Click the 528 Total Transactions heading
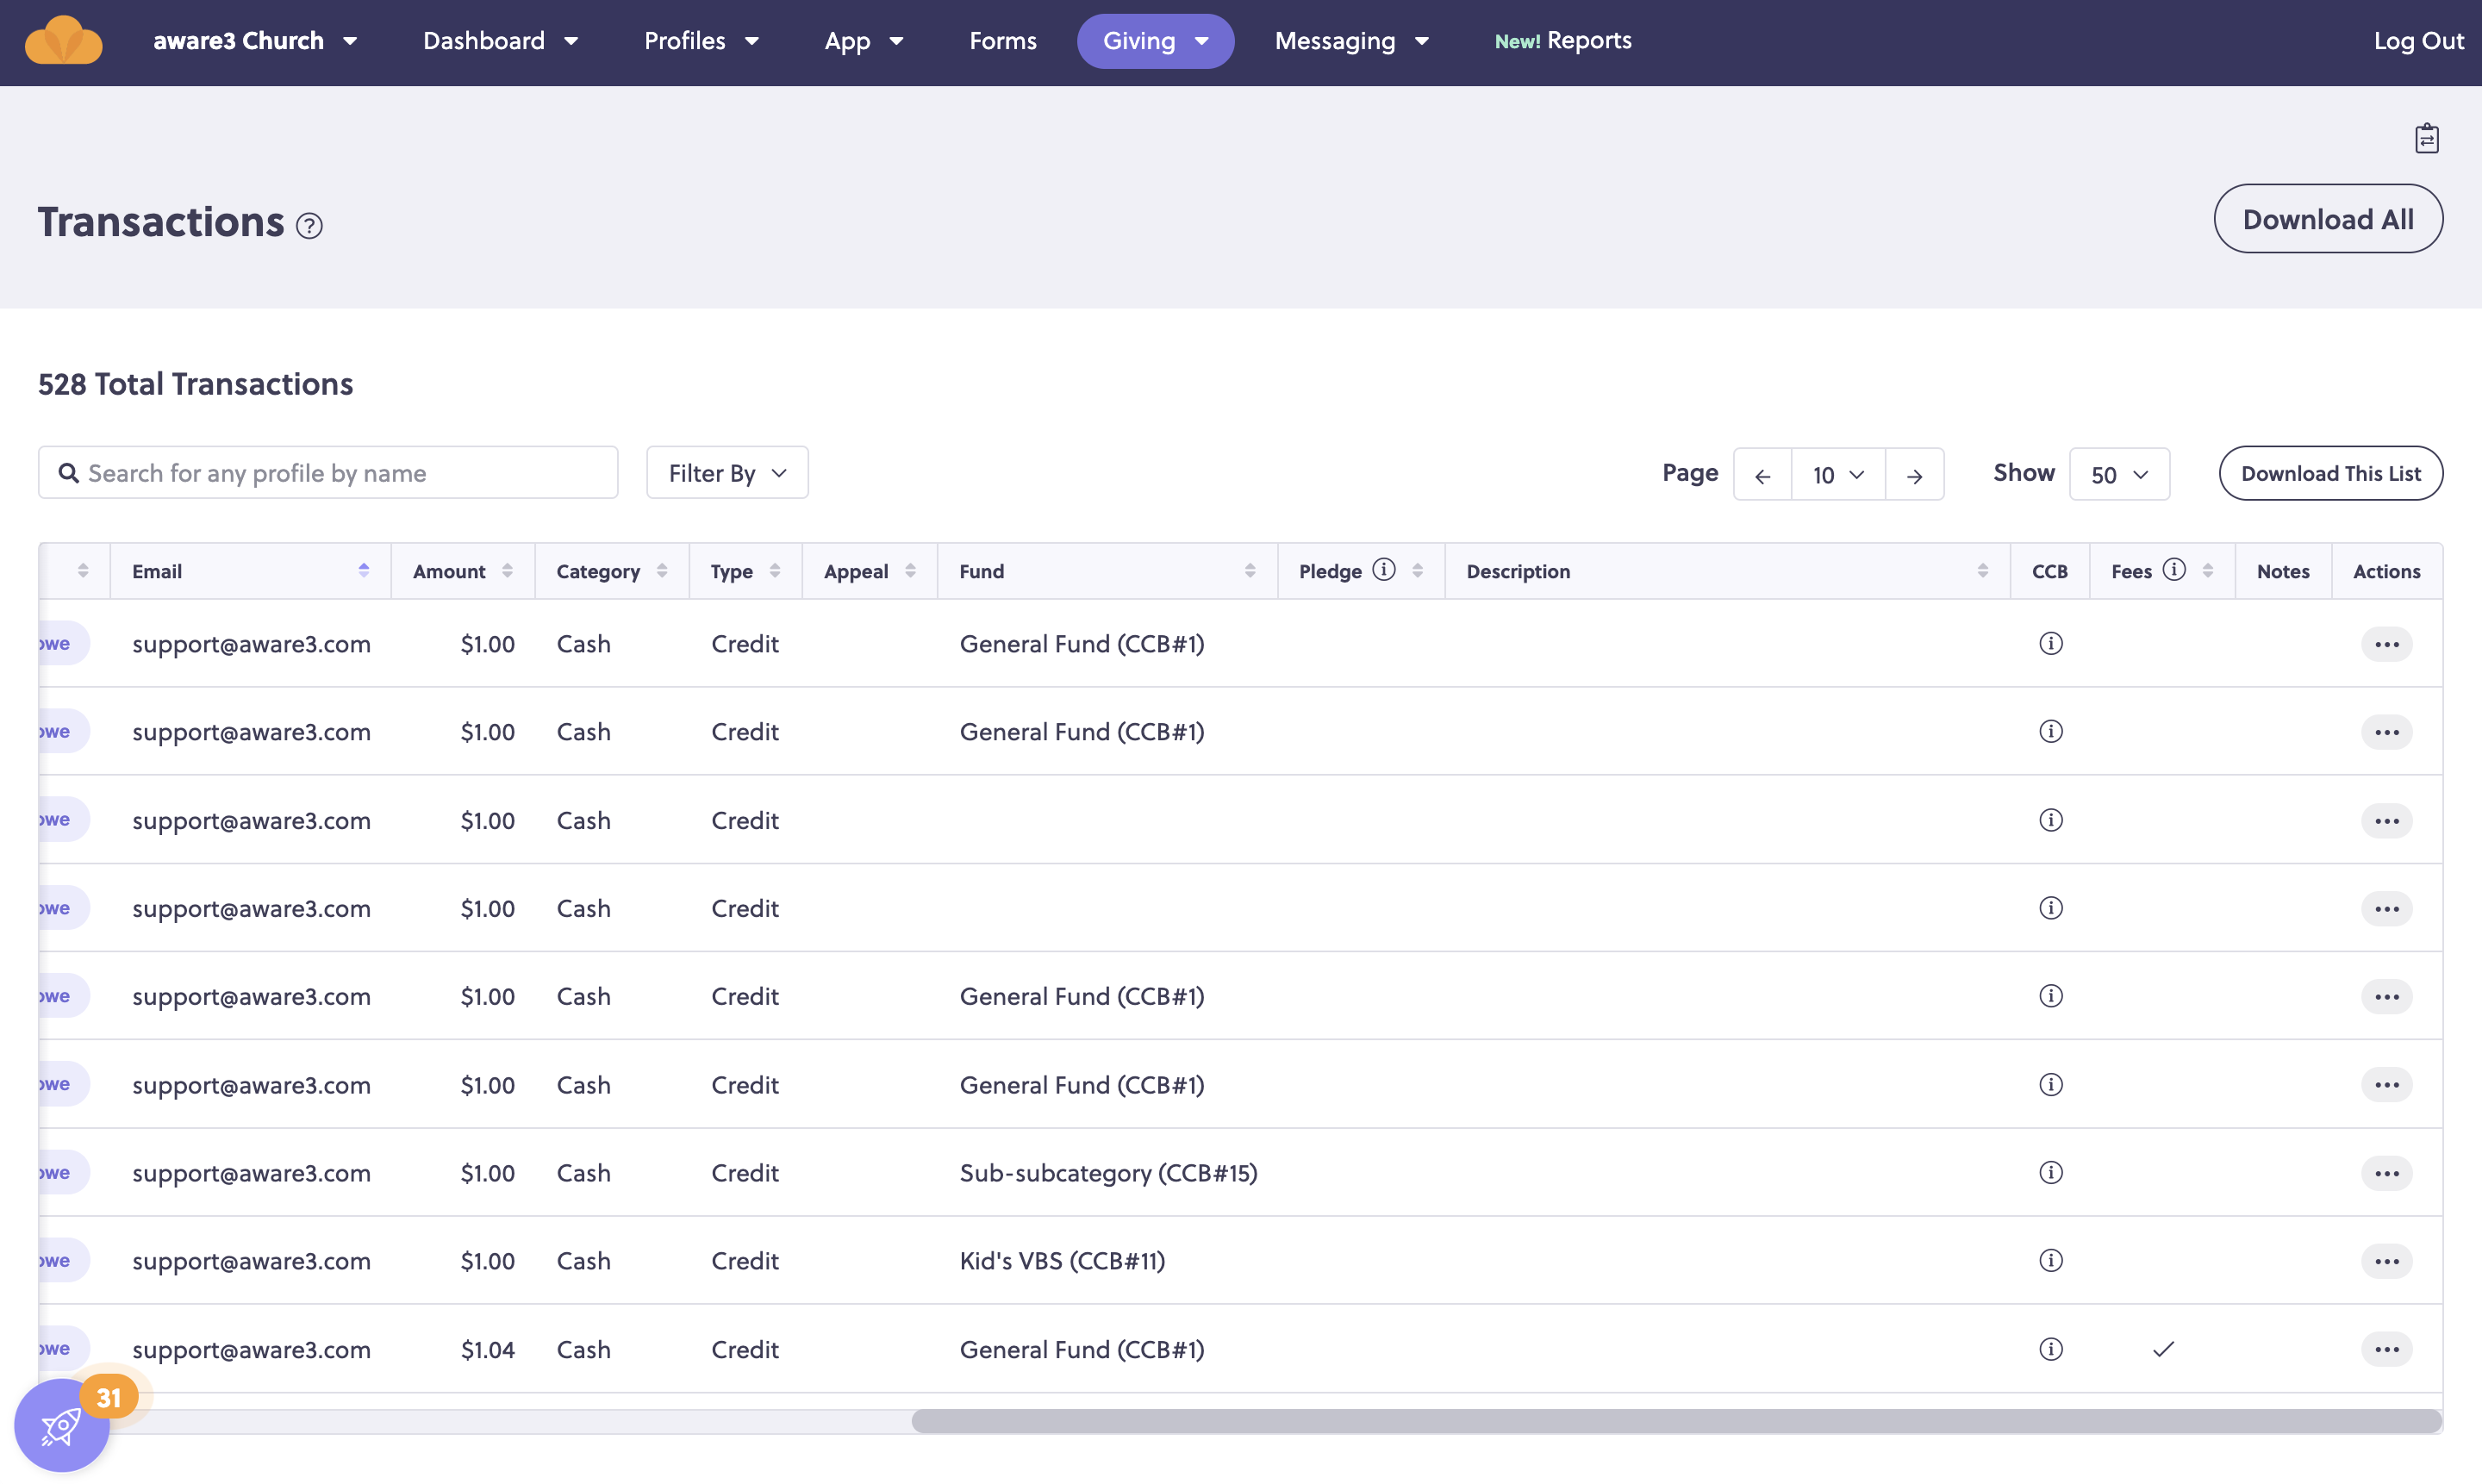2482x1484 pixels. [196, 384]
